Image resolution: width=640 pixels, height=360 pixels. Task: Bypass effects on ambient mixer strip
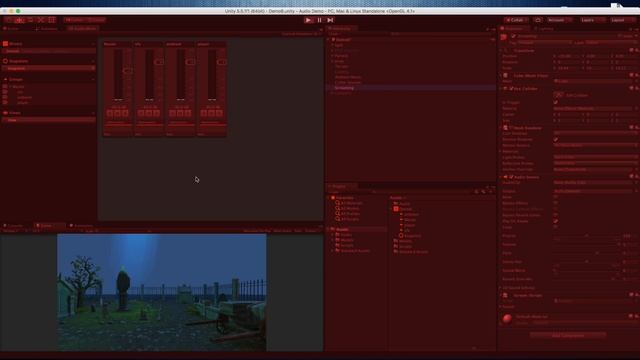(188, 113)
